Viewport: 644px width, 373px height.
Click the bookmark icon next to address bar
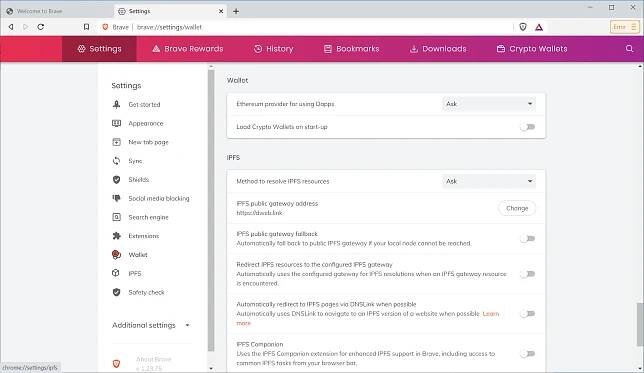(x=86, y=27)
